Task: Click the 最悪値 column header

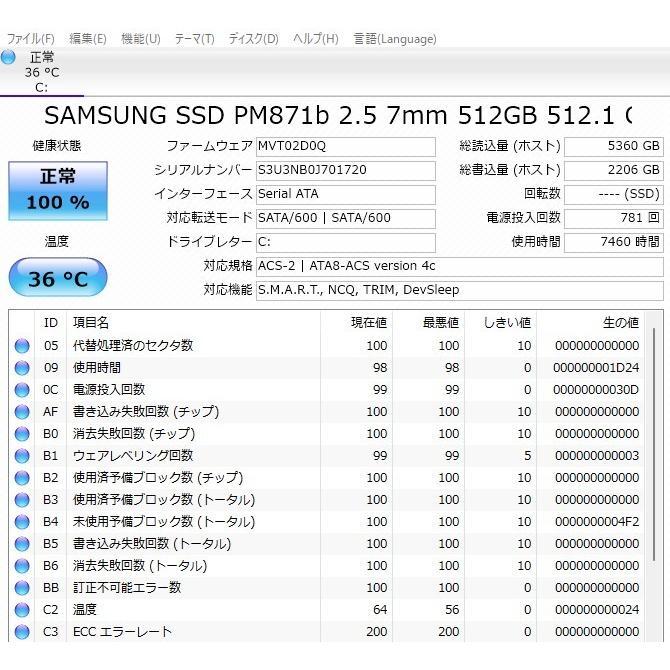Action: click(429, 323)
